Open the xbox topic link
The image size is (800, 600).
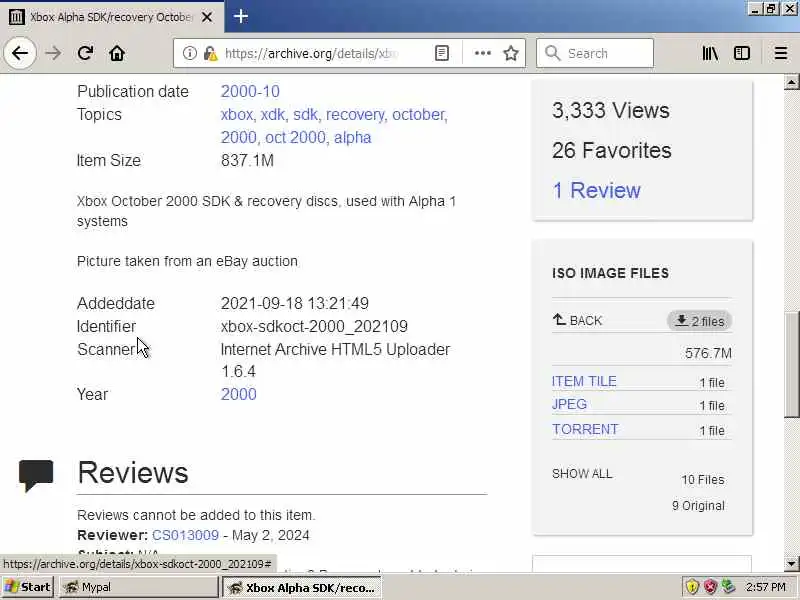pyautogui.click(x=237, y=114)
